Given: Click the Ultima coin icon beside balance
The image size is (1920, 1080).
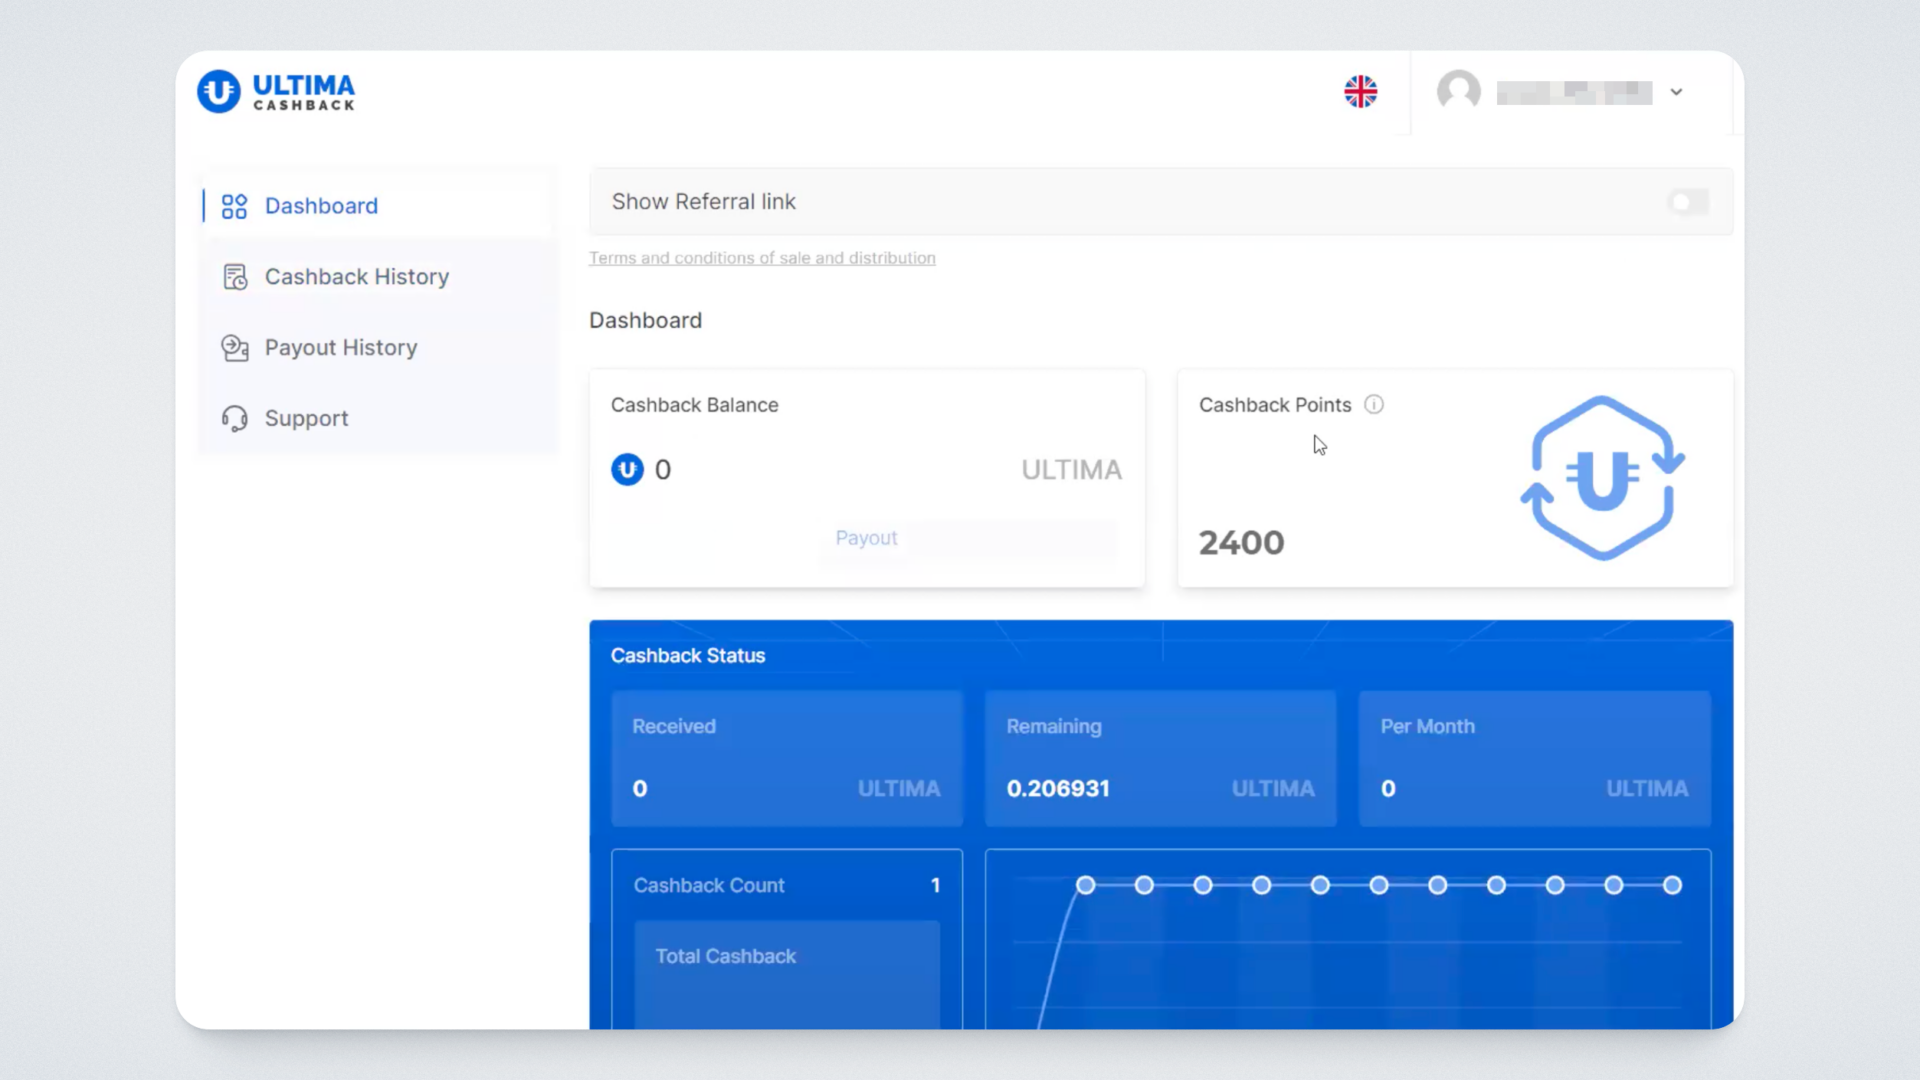Looking at the screenshot, I should pos(627,469).
